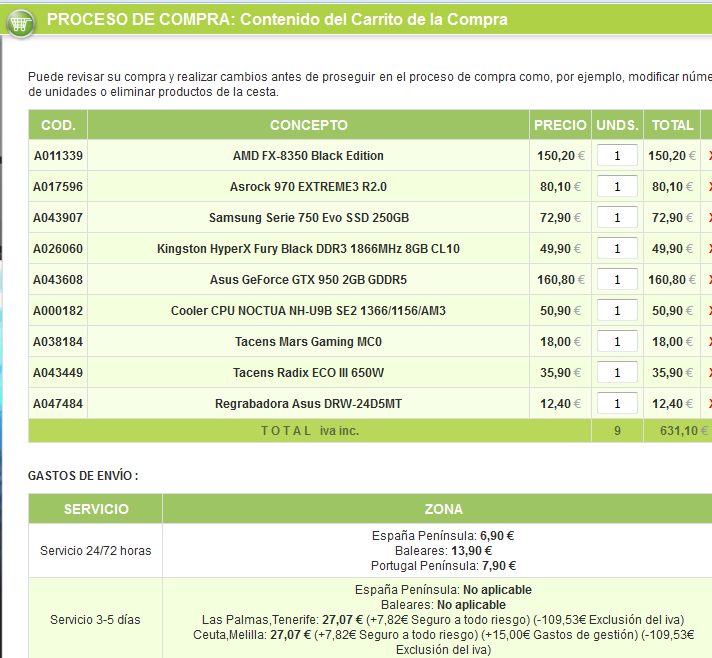Change quantity for Regrabadora Asus DRW-24D5MT
The image size is (712, 658).
coord(617,403)
